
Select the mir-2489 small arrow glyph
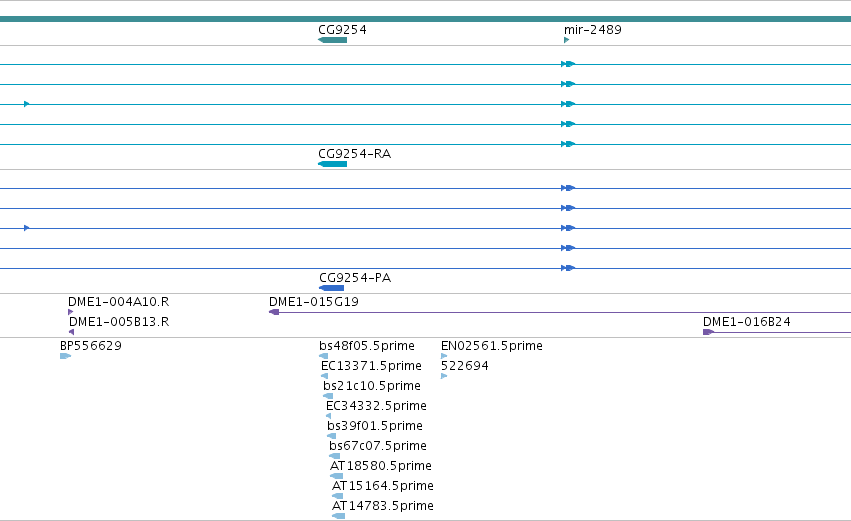pyautogui.click(x=567, y=40)
